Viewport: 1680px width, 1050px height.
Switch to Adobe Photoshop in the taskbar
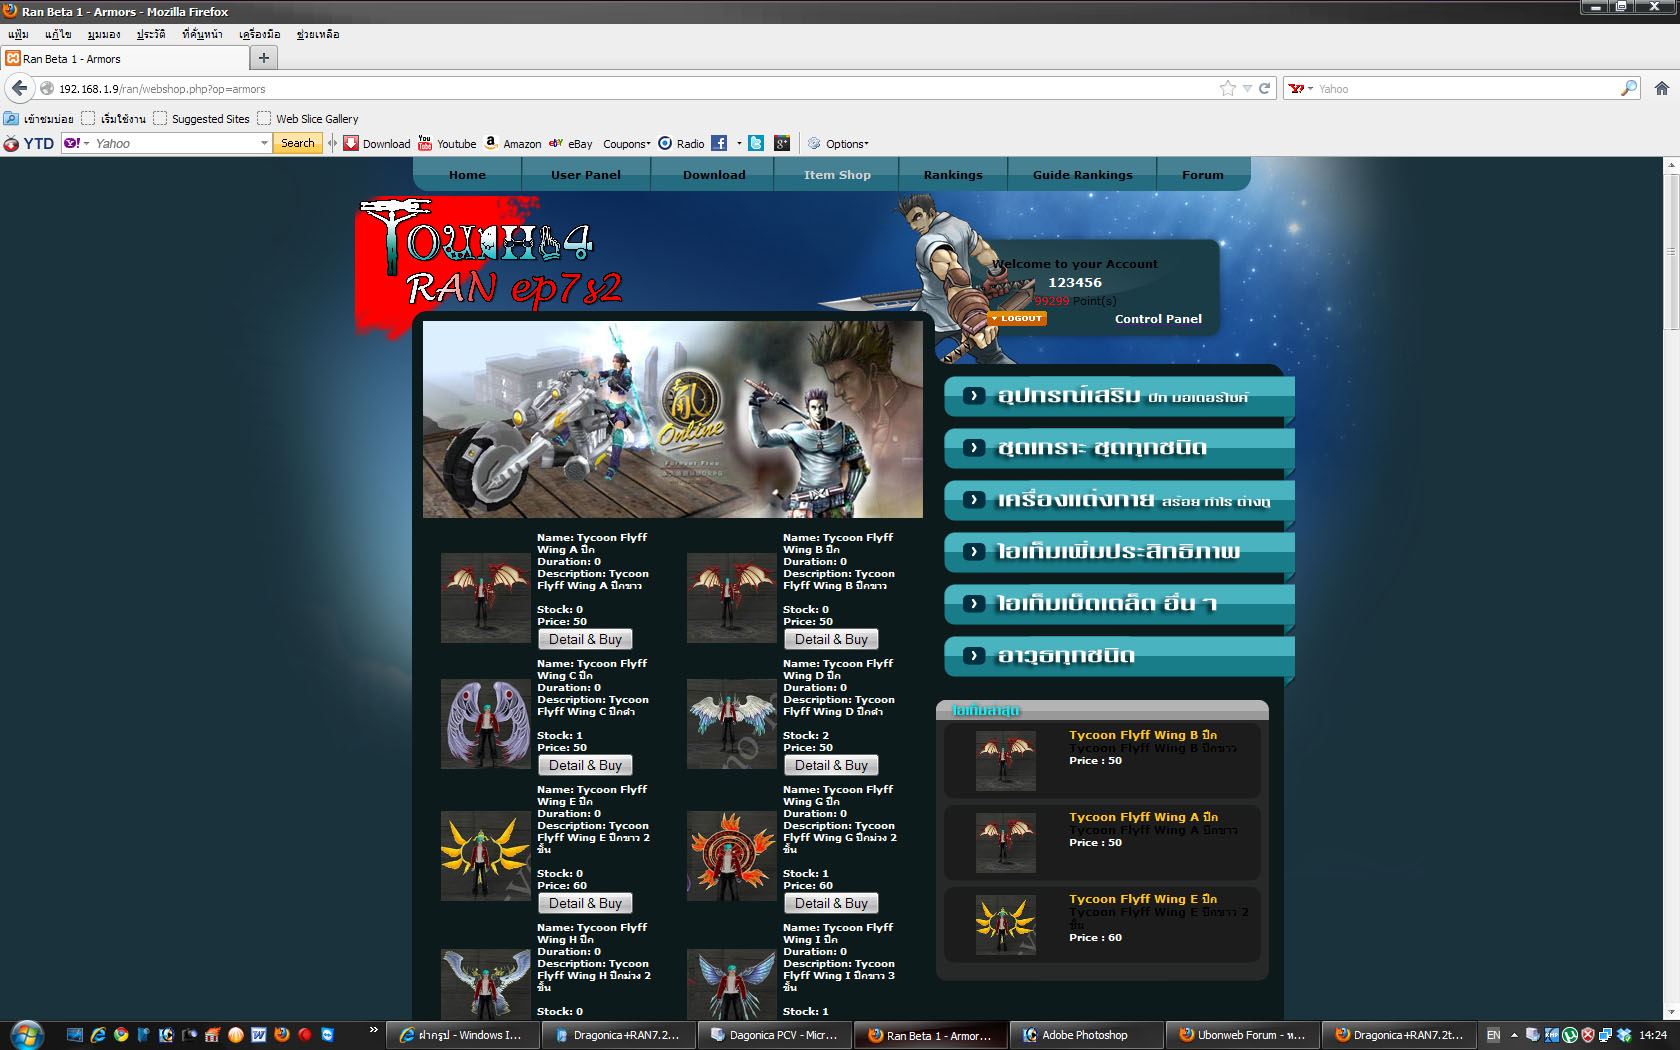point(1087,1035)
